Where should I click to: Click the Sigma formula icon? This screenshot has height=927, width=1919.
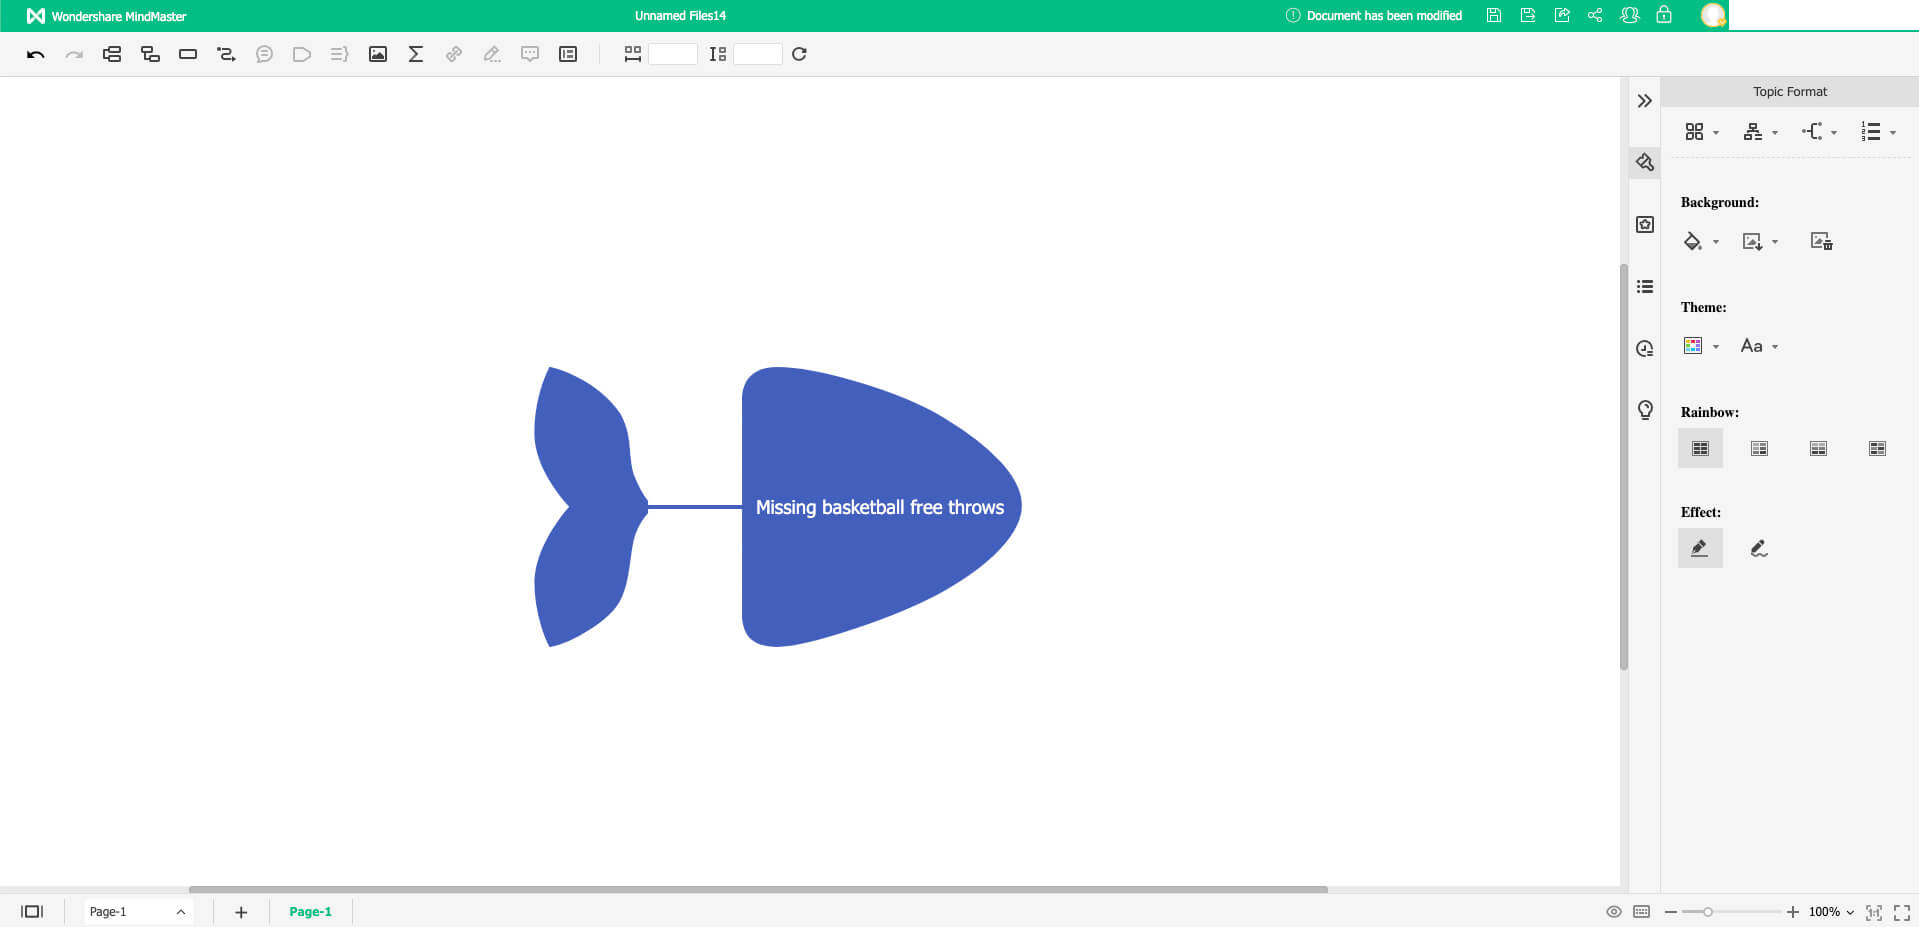[416, 55]
